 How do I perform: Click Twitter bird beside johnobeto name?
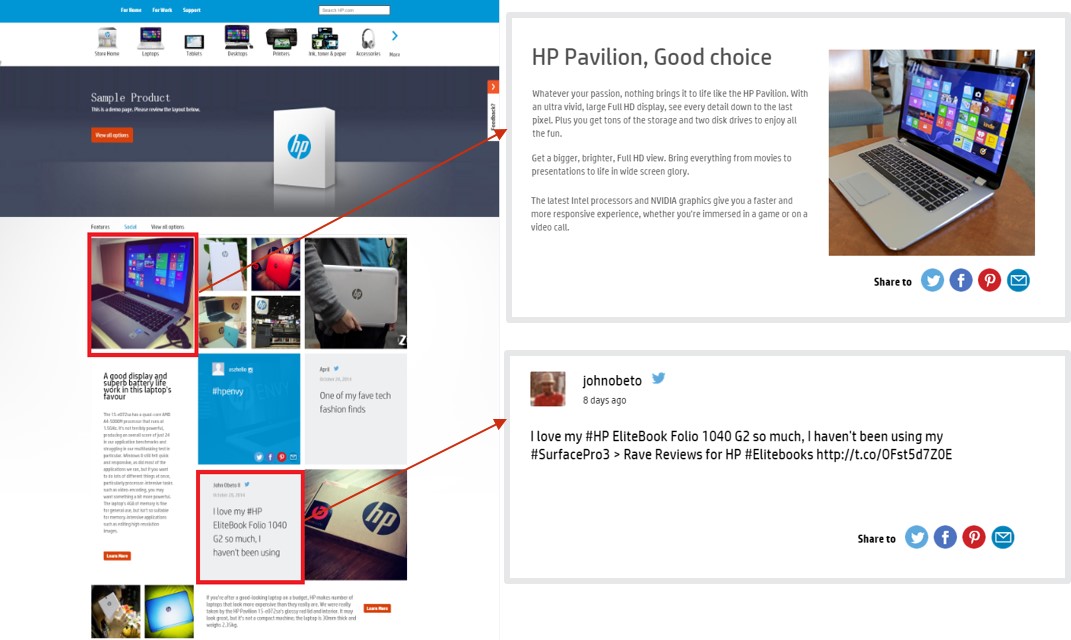point(658,378)
